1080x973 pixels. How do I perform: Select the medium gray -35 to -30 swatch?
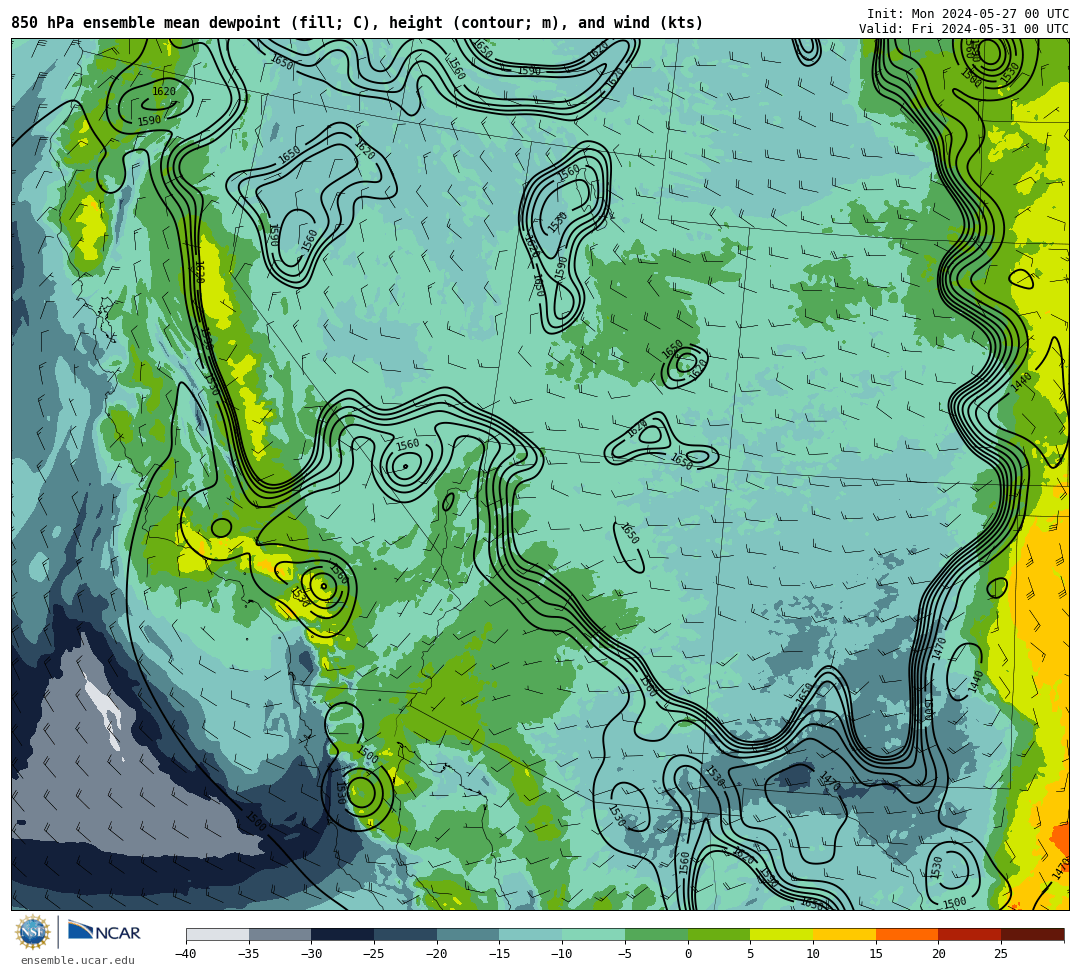280,934
